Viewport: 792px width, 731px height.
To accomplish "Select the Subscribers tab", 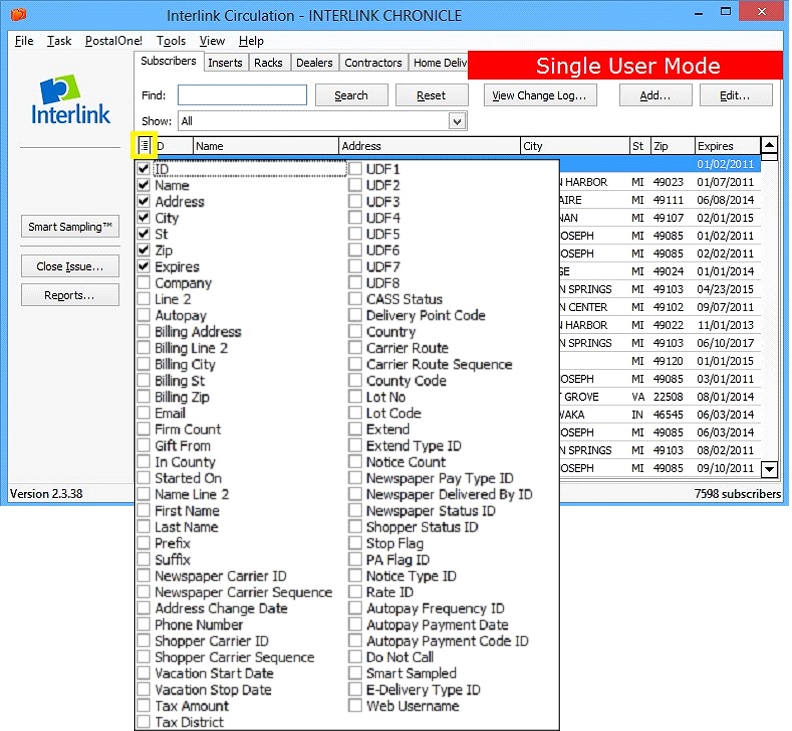I will (169, 61).
